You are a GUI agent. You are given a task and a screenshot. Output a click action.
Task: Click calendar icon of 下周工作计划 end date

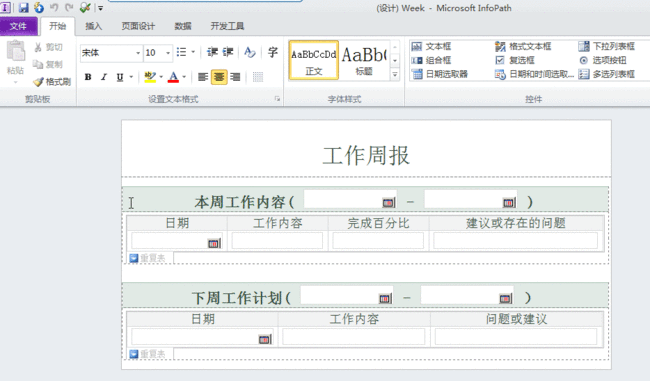click(505, 298)
